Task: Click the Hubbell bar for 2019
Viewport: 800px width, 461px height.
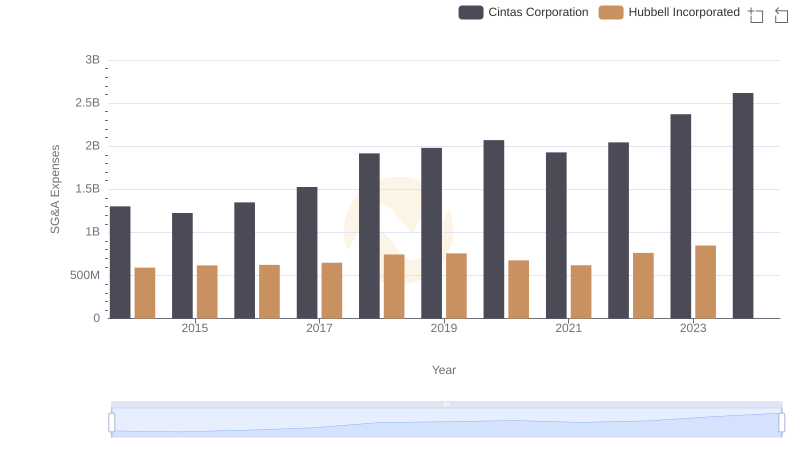Action: pyautogui.click(x=456, y=286)
